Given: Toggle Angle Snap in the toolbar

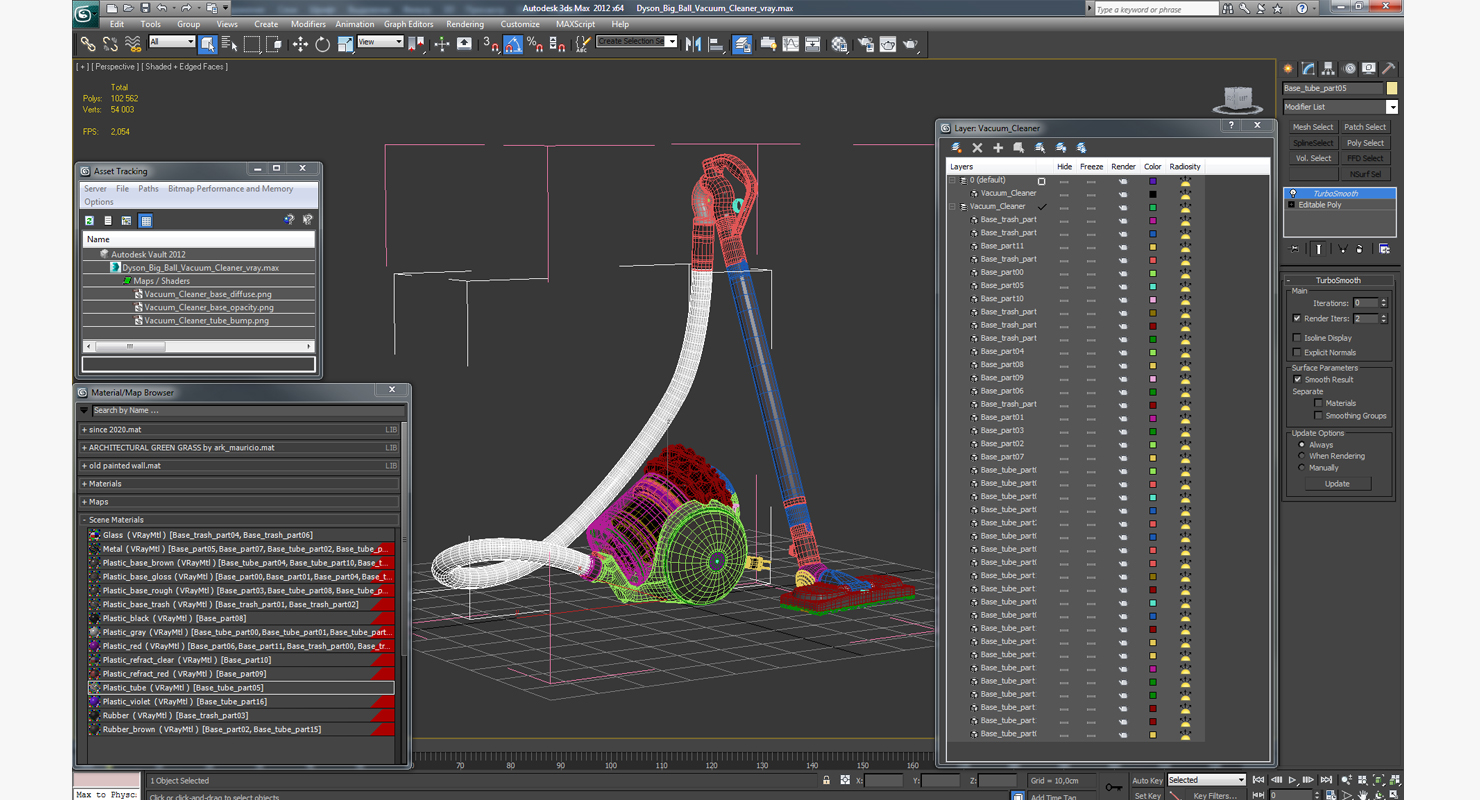Looking at the screenshot, I should [513, 44].
